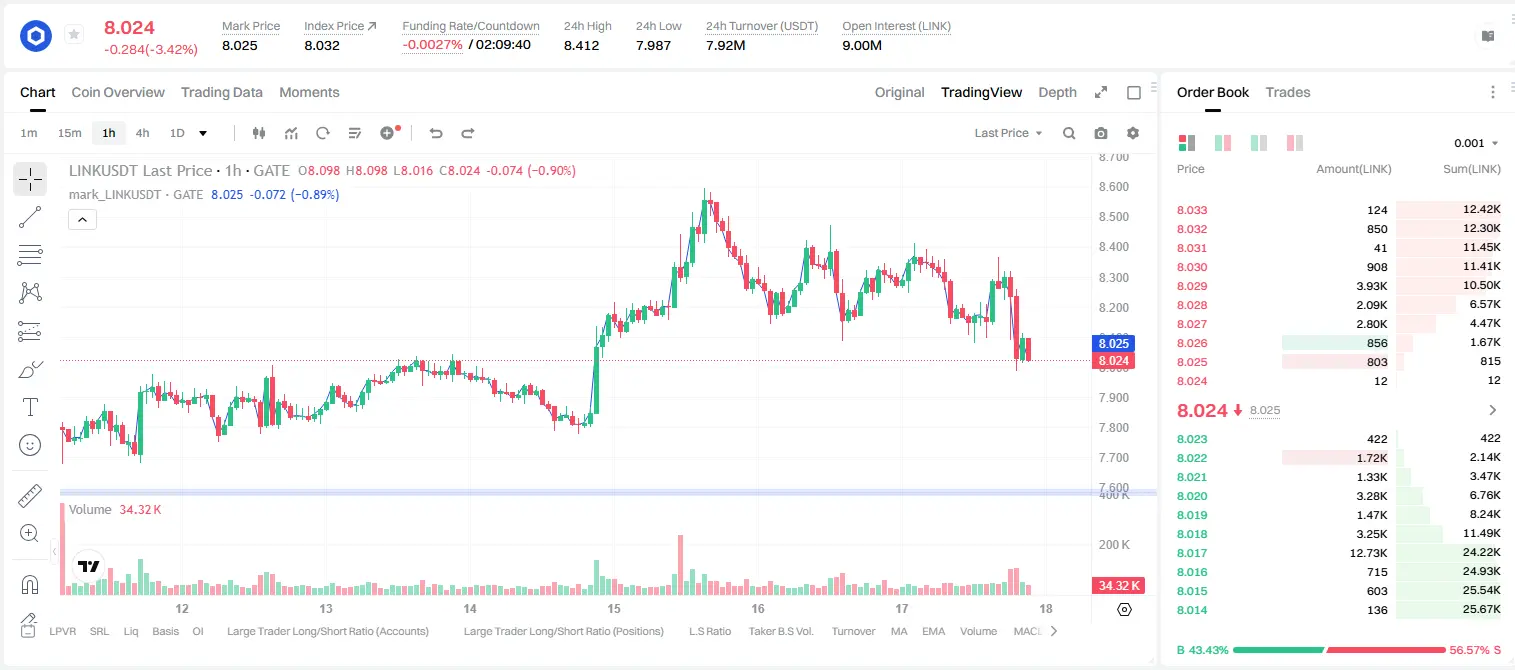Screen dimensions: 1515x670
Task: Expand more timeframe options arrow
Action: pos(203,133)
